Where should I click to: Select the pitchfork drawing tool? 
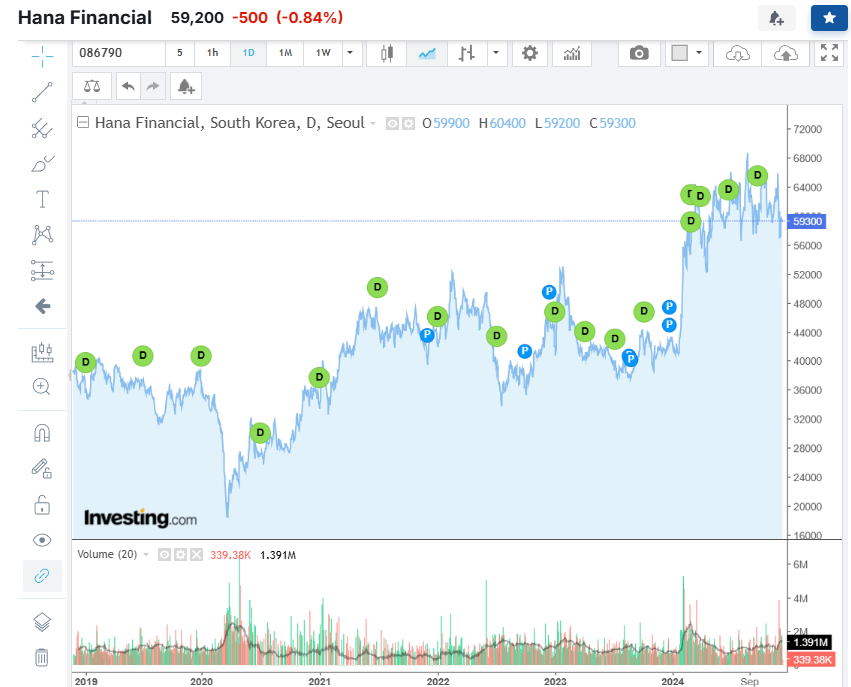[42, 129]
